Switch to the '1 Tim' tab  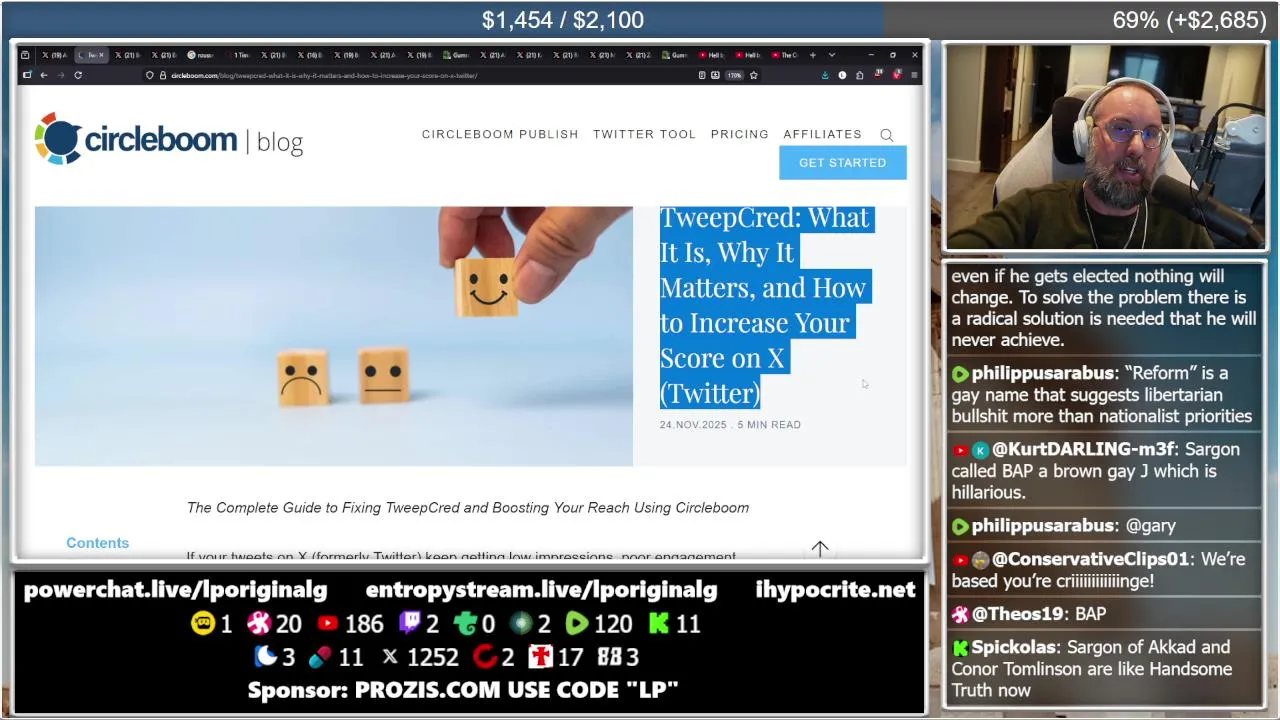(x=238, y=55)
